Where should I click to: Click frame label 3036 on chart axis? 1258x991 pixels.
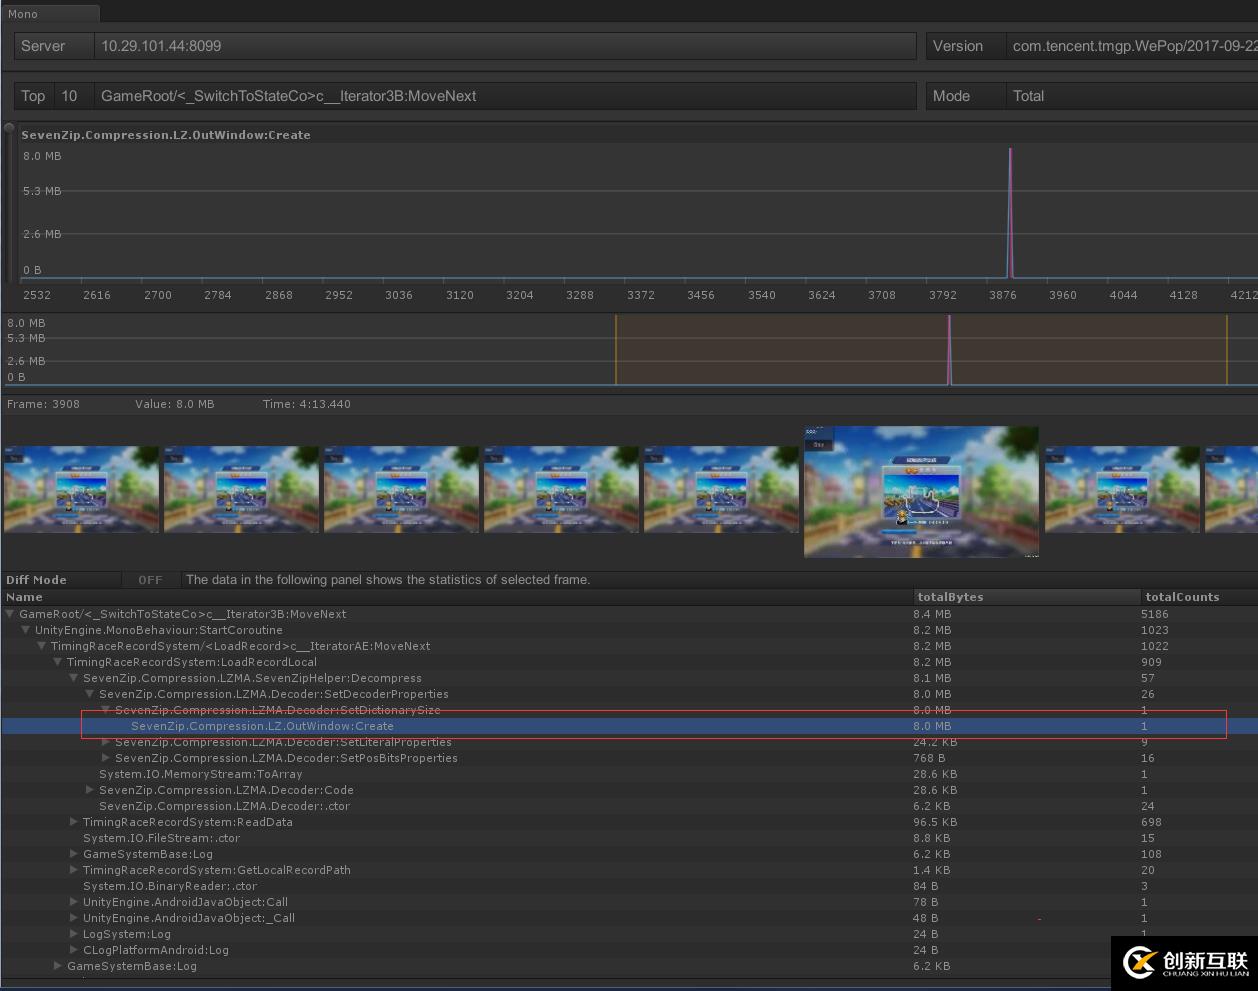point(399,295)
